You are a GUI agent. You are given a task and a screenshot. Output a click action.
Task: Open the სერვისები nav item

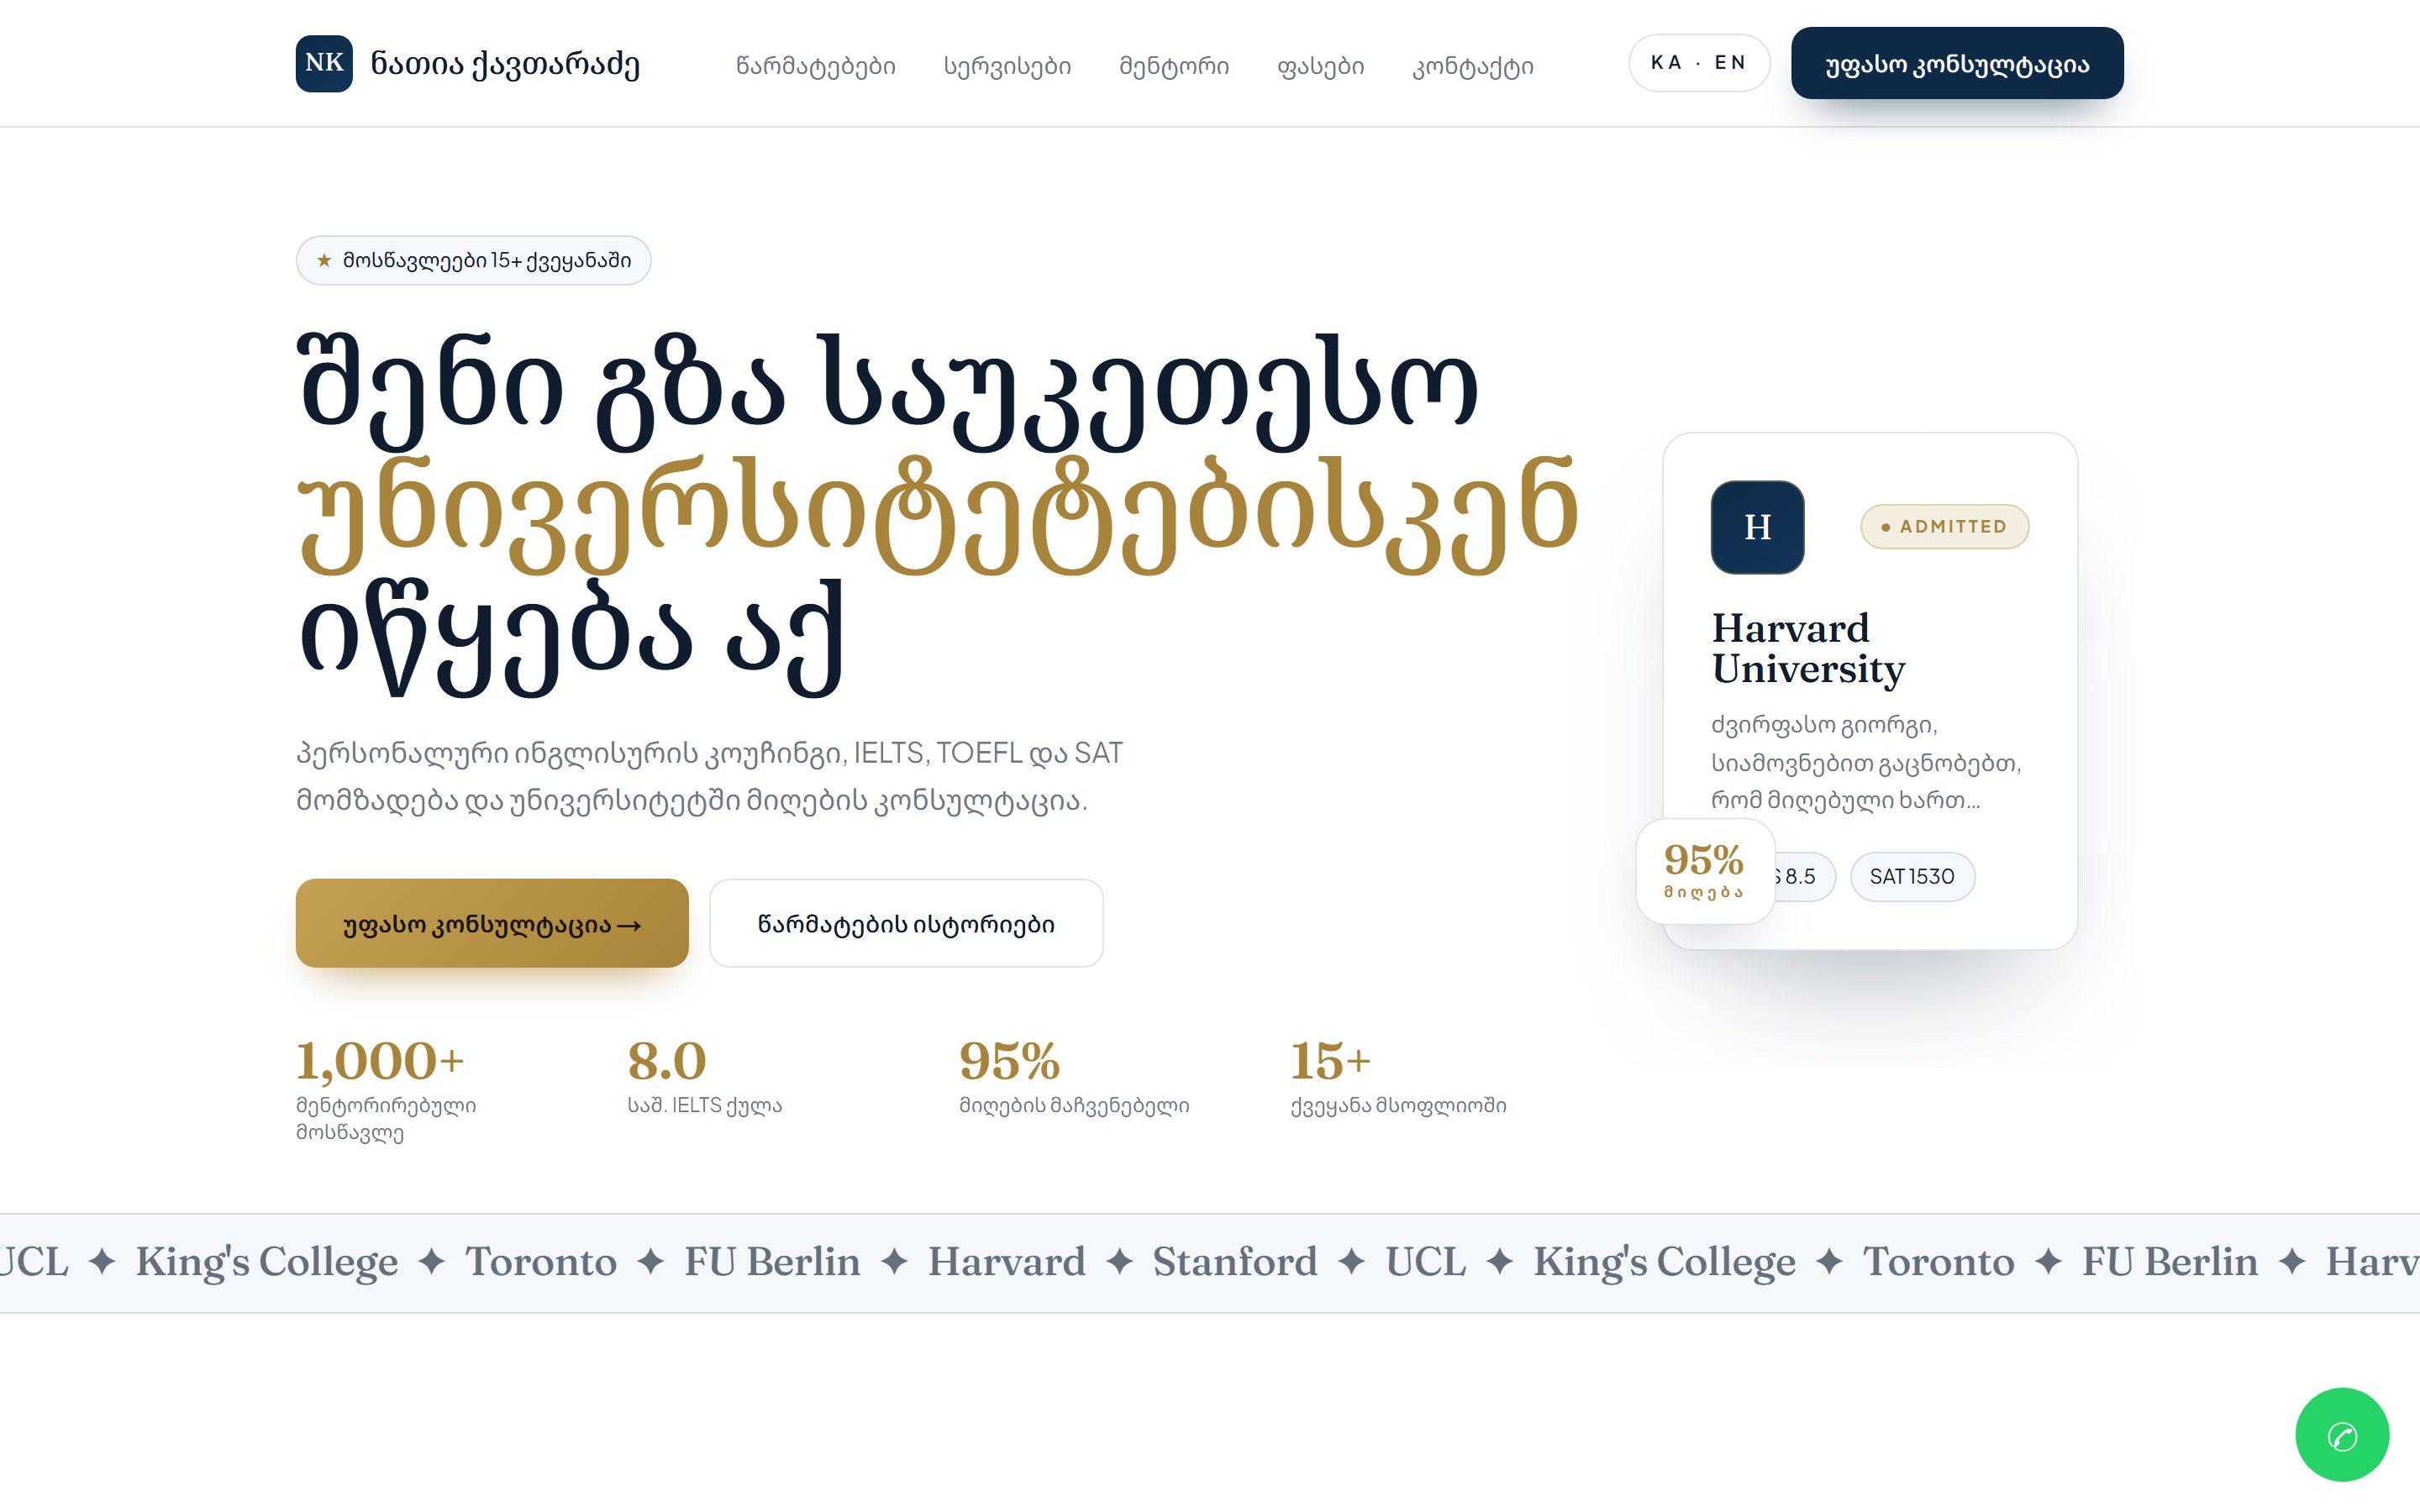[x=1007, y=66]
